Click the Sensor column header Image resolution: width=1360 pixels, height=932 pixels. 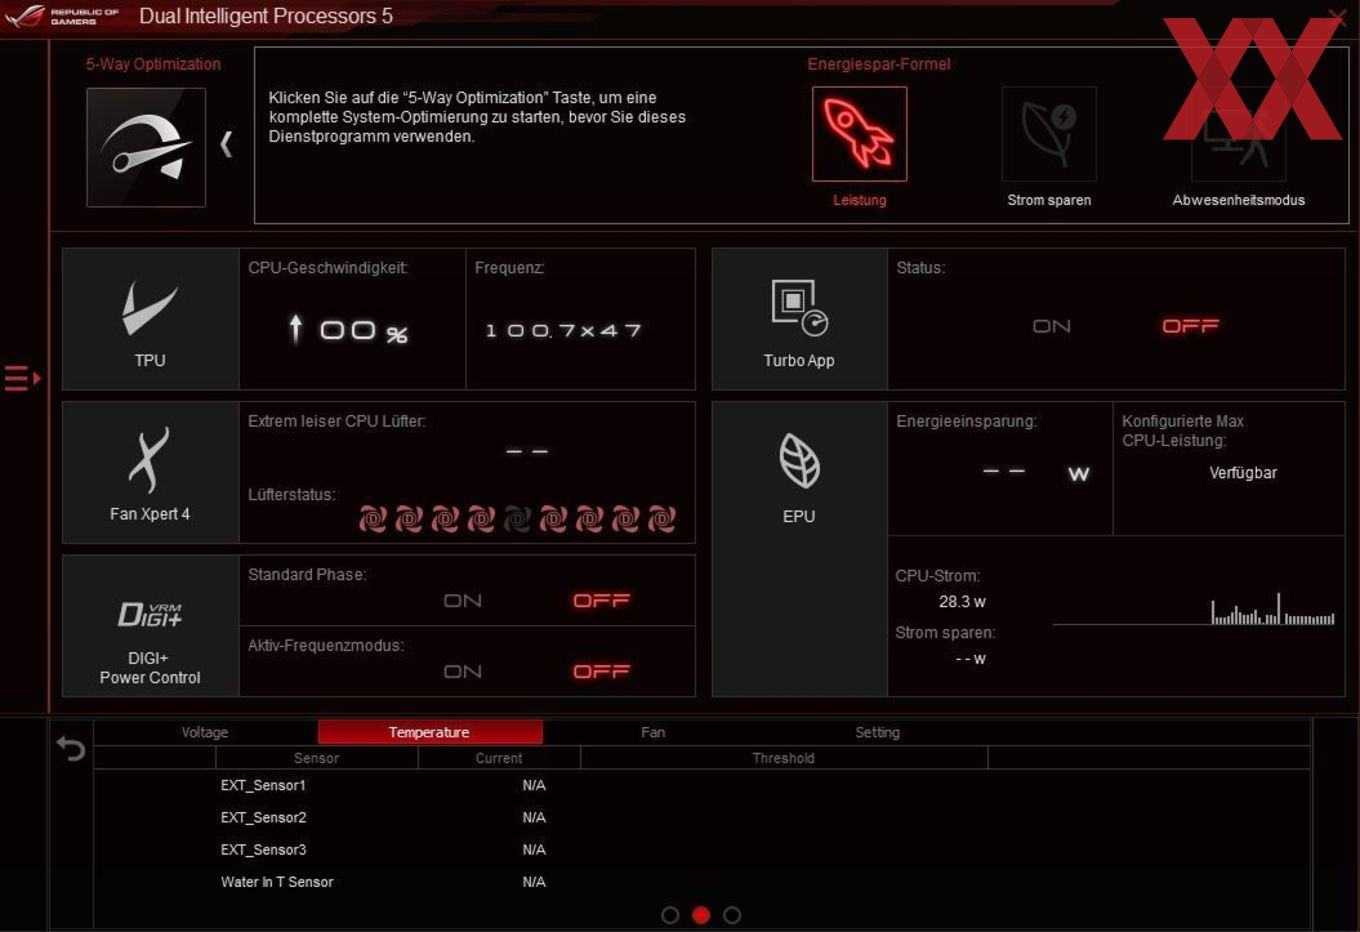[316, 758]
